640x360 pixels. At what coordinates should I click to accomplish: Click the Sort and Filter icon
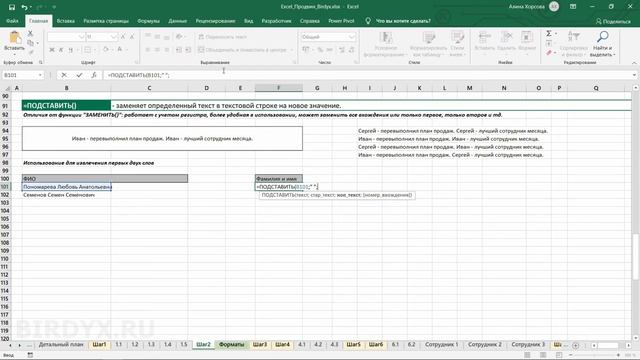[574, 37]
